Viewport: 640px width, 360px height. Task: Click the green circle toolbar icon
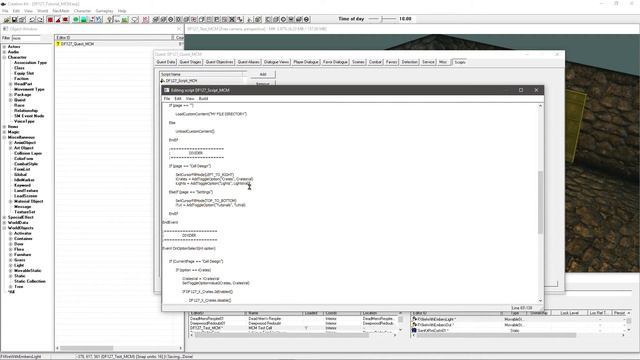[x=76, y=19]
